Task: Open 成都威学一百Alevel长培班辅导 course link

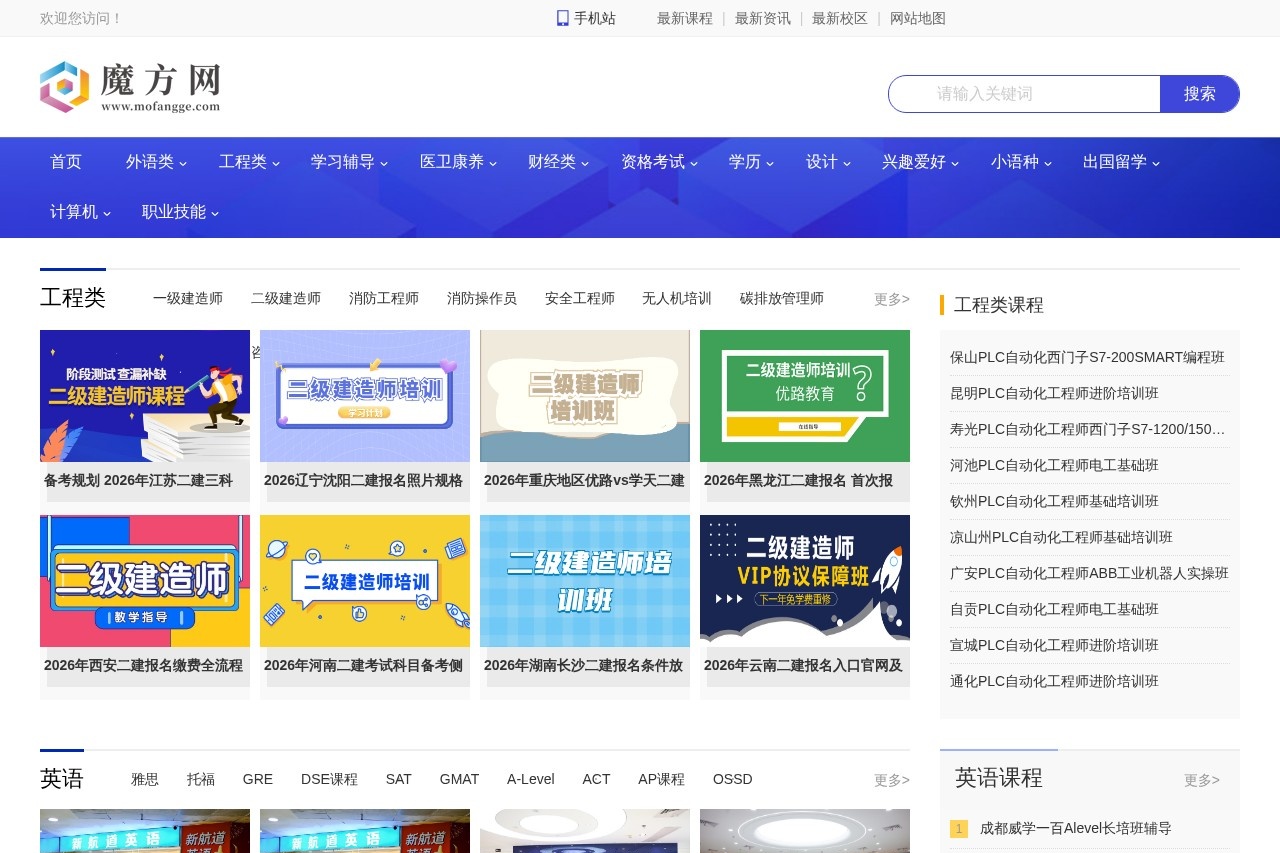Action: pyautogui.click(x=1073, y=828)
